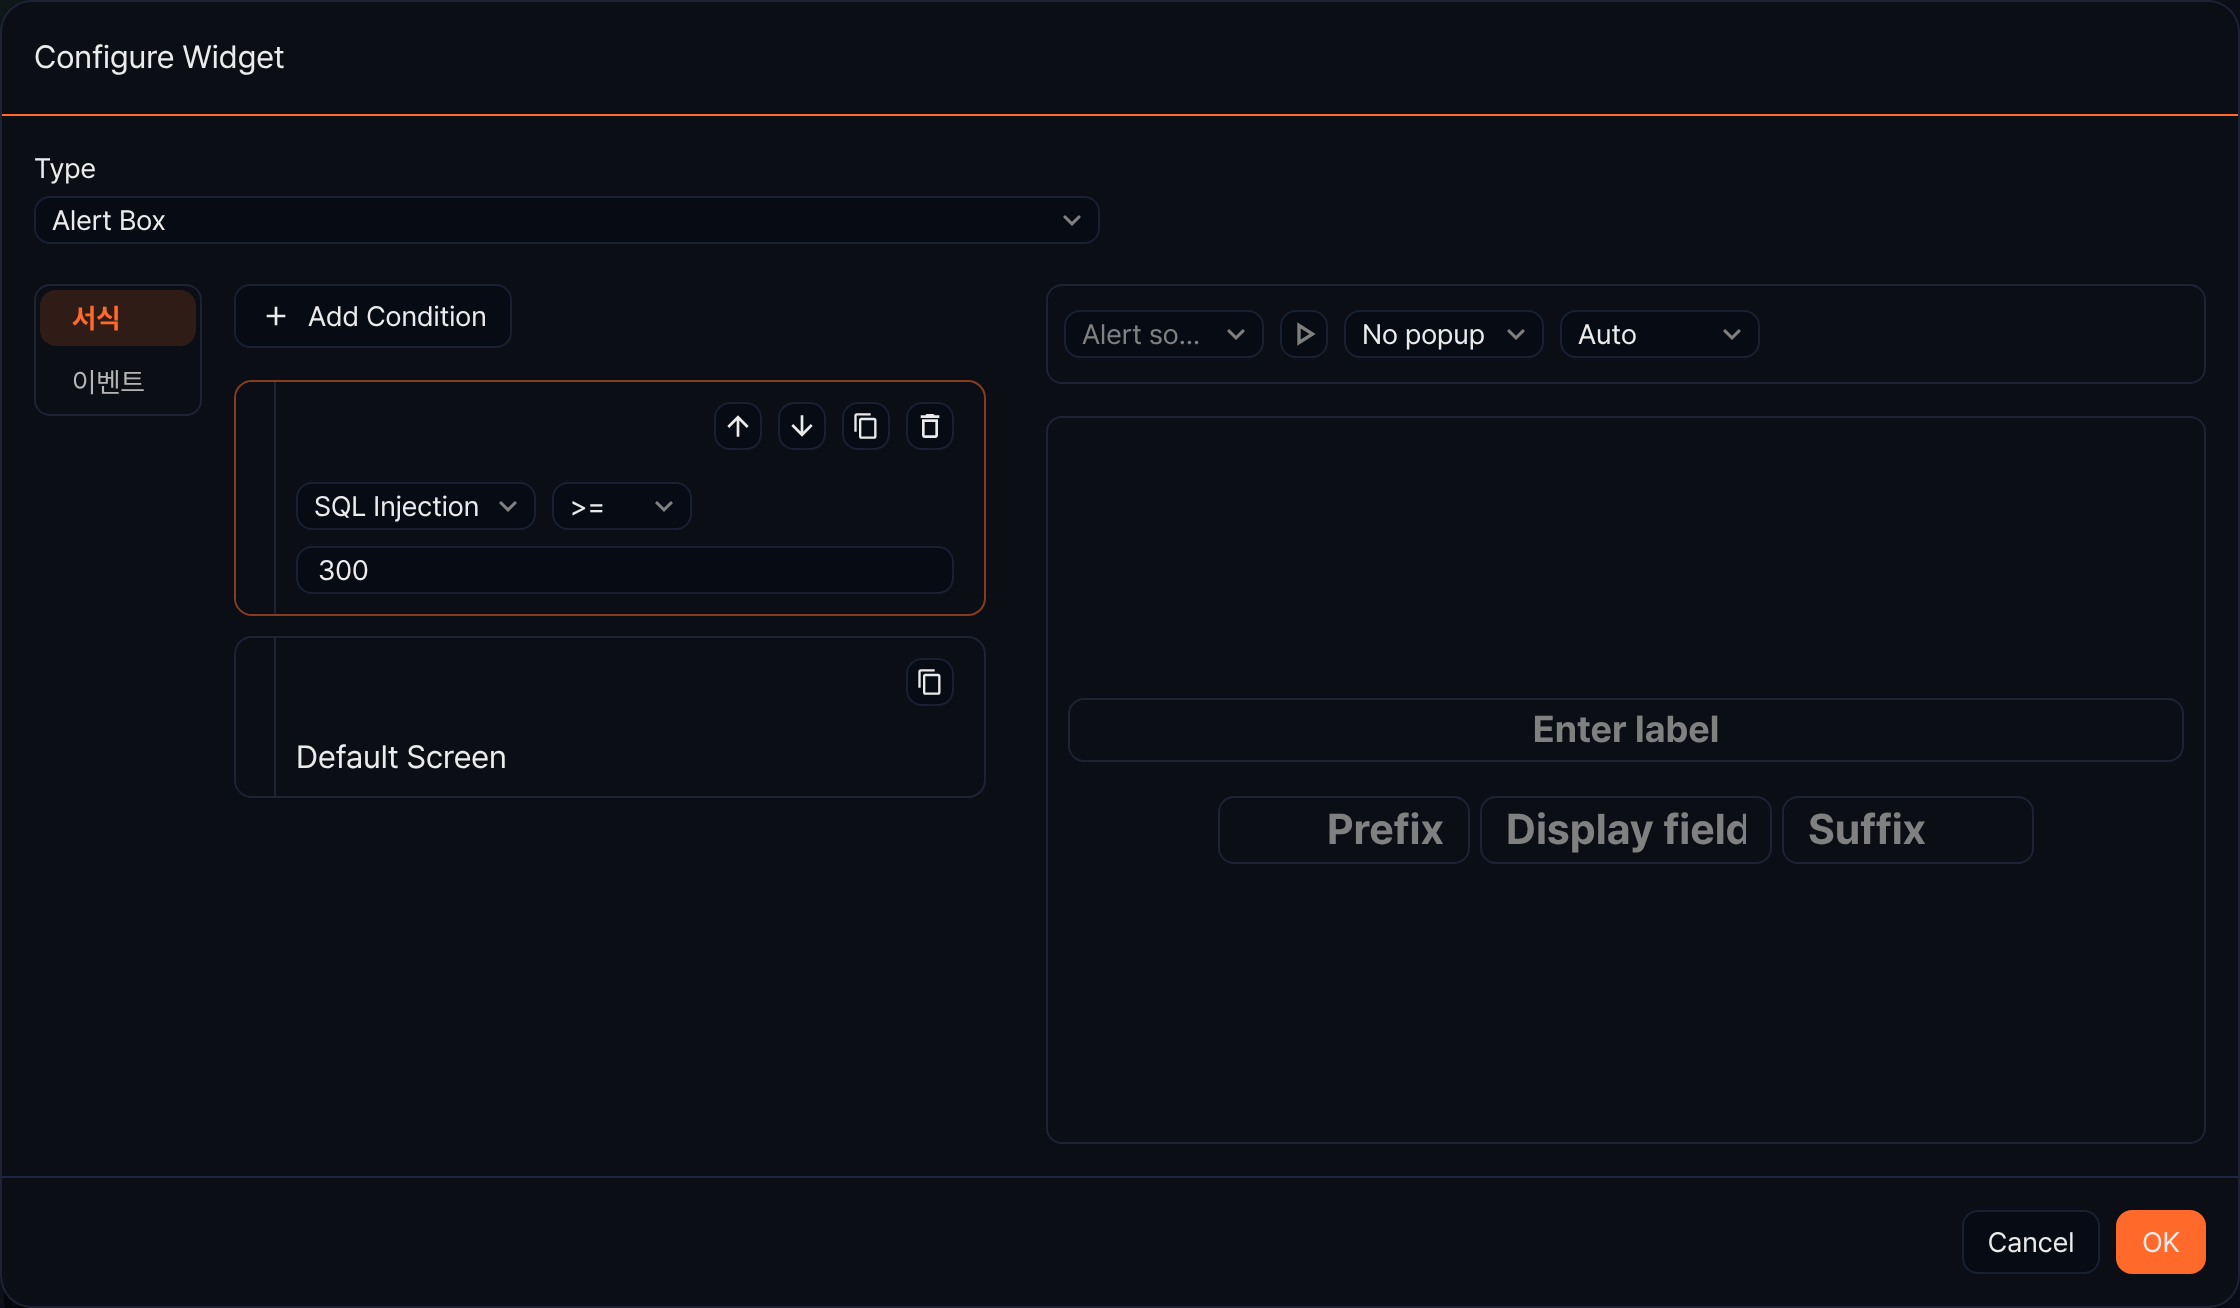
Task: Switch to the 이벤트 tab
Action: [x=118, y=381]
